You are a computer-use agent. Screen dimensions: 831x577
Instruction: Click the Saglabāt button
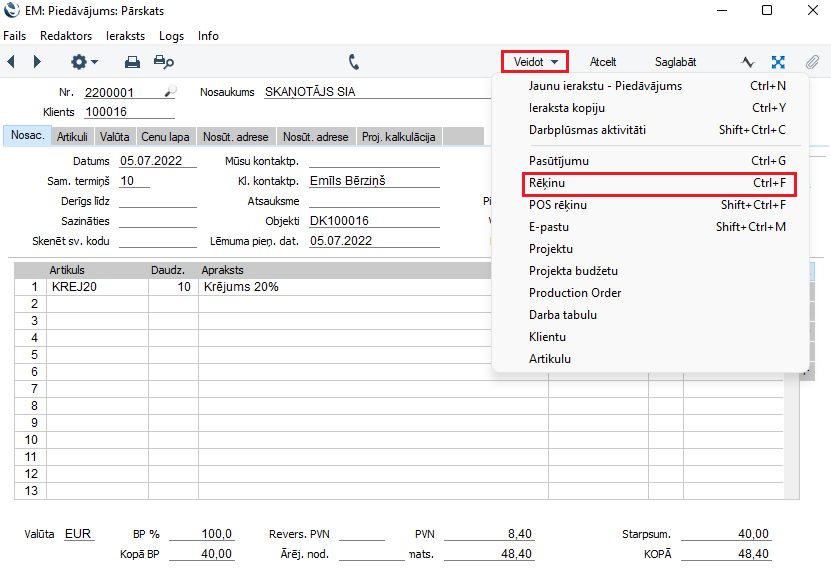coord(675,62)
